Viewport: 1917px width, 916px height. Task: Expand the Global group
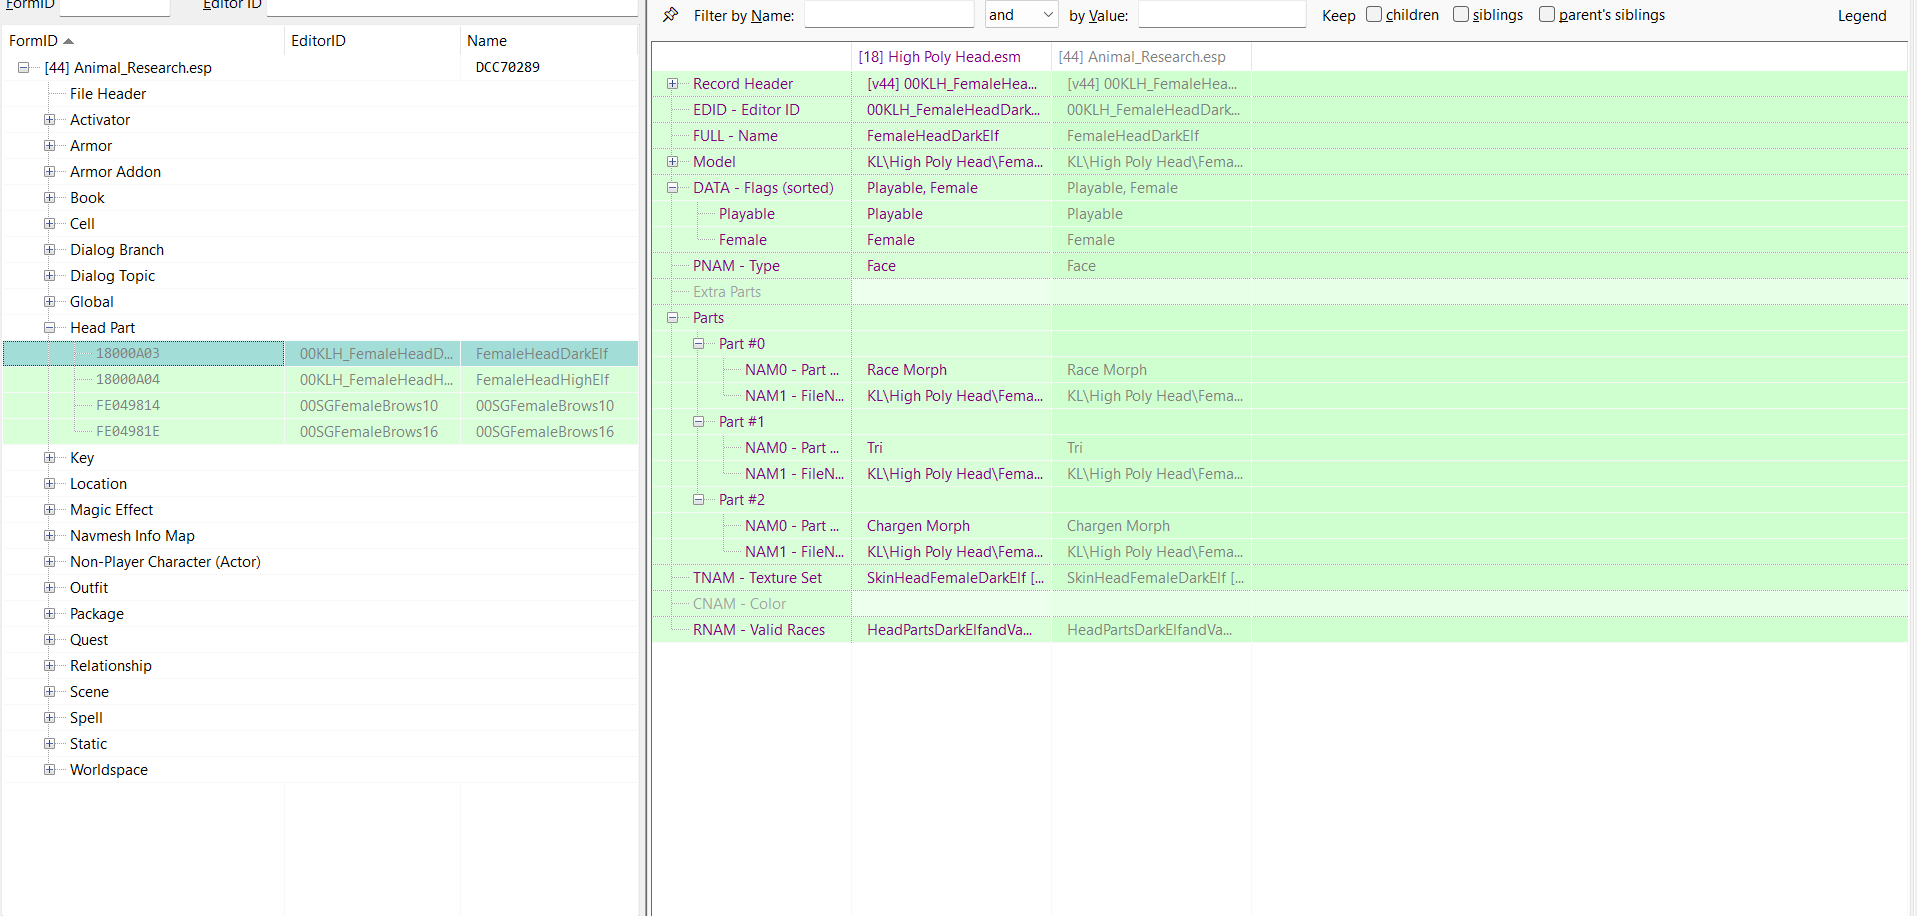pyautogui.click(x=49, y=302)
